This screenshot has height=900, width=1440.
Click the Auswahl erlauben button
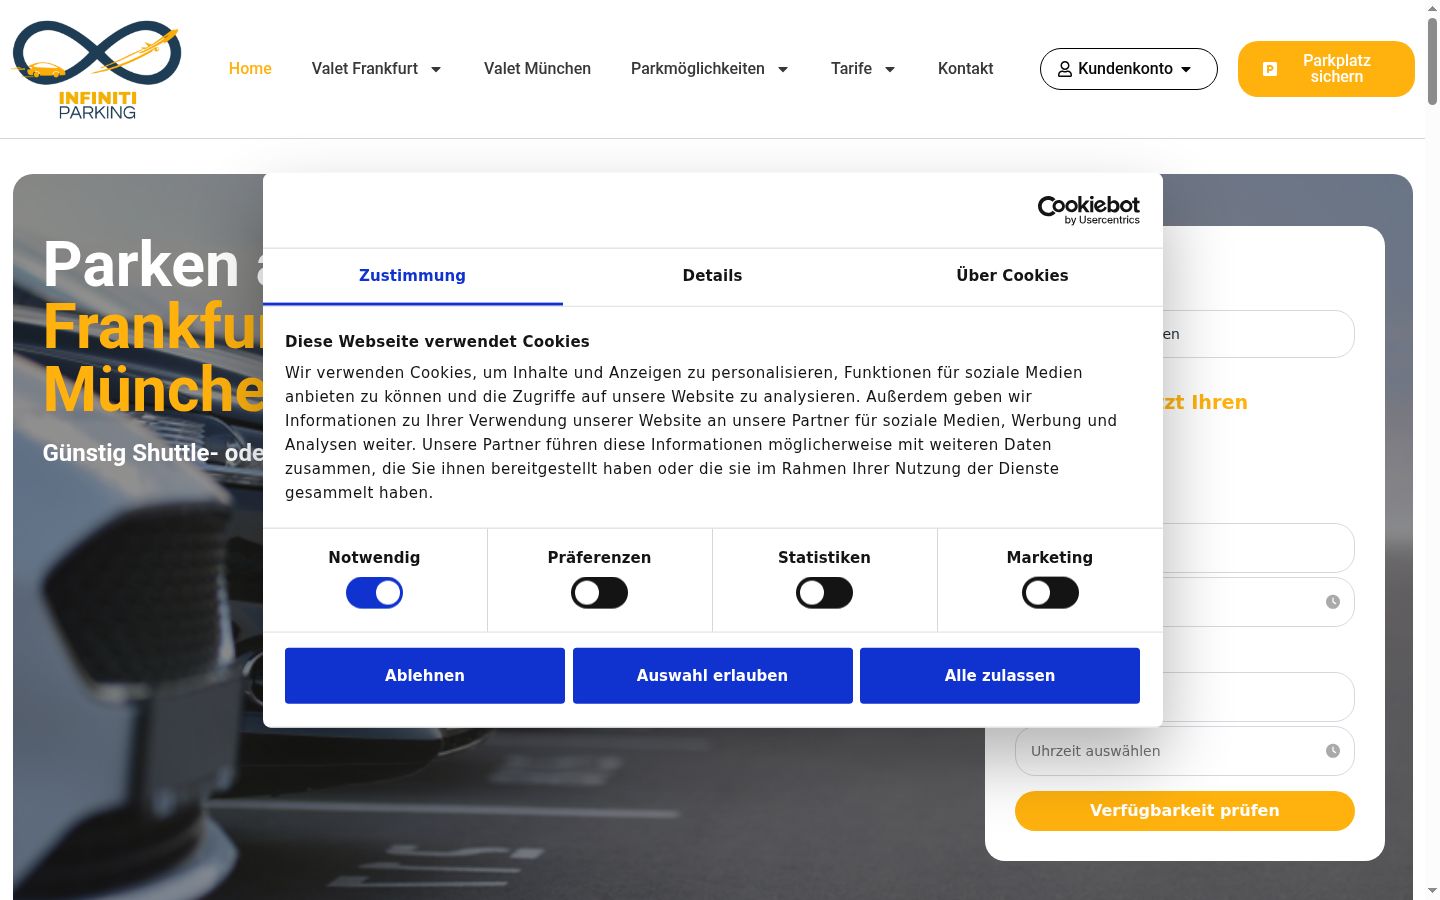coord(712,676)
